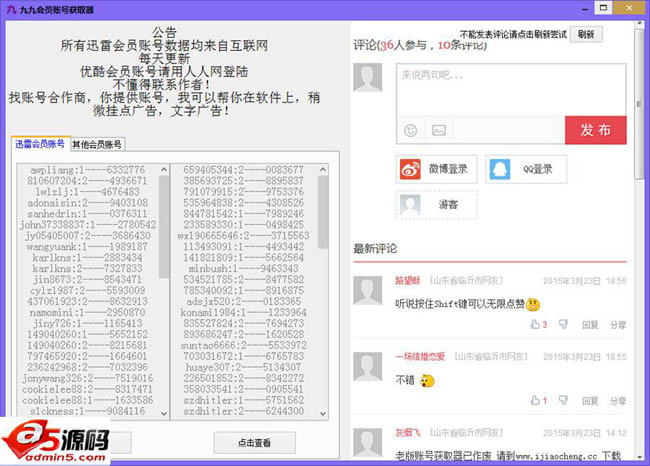The image size is (650, 466).
Task: Click your avatar beside the comment box
Action: (368, 78)
